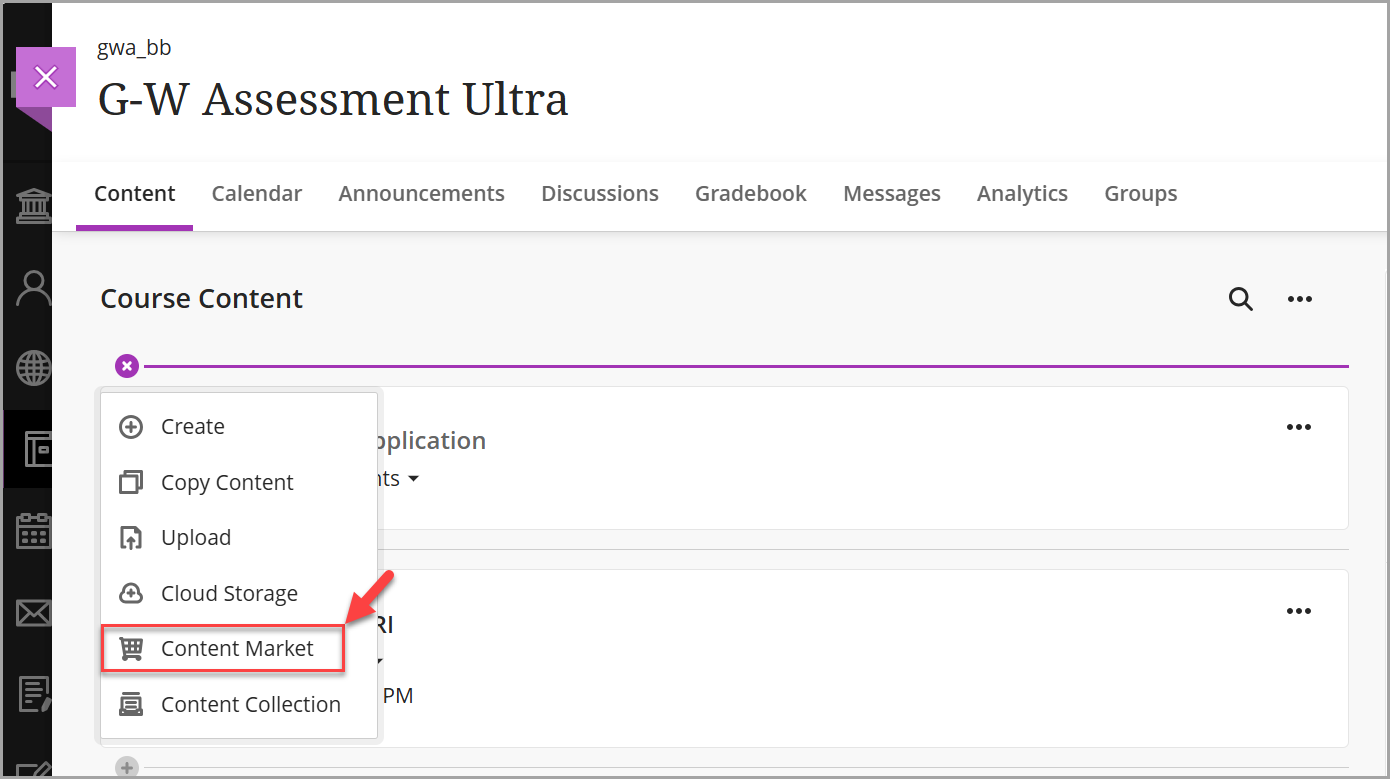The image size is (1390, 779).
Task: Open three-dot options on the 'pplication' card
Action: [1298, 427]
